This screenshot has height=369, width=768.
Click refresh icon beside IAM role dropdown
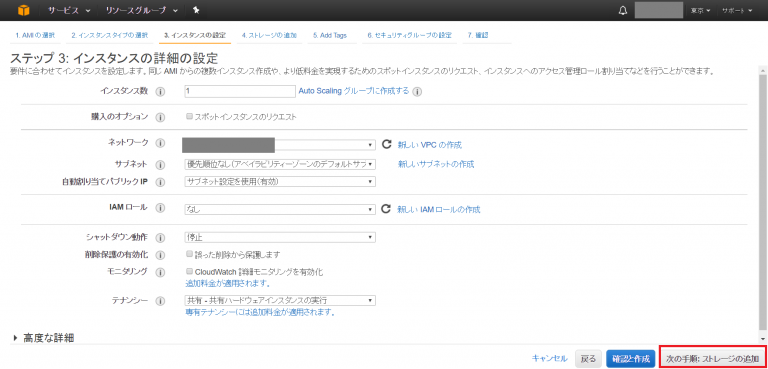point(386,209)
